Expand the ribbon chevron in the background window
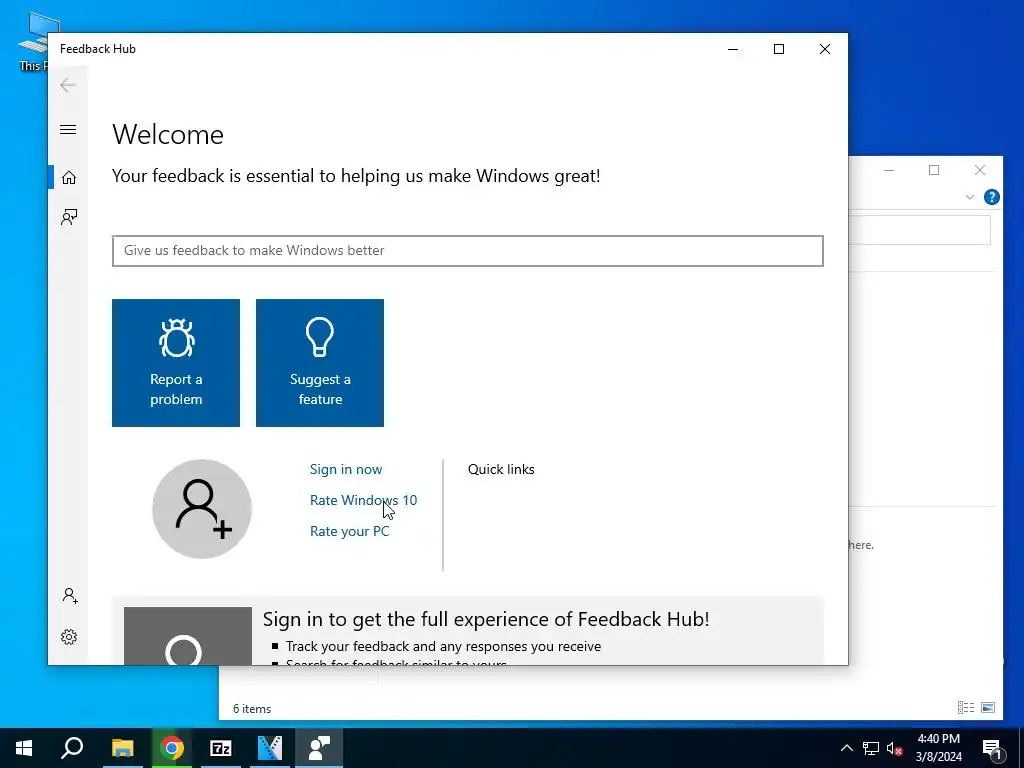 pyautogui.click(x=970, y=197)
